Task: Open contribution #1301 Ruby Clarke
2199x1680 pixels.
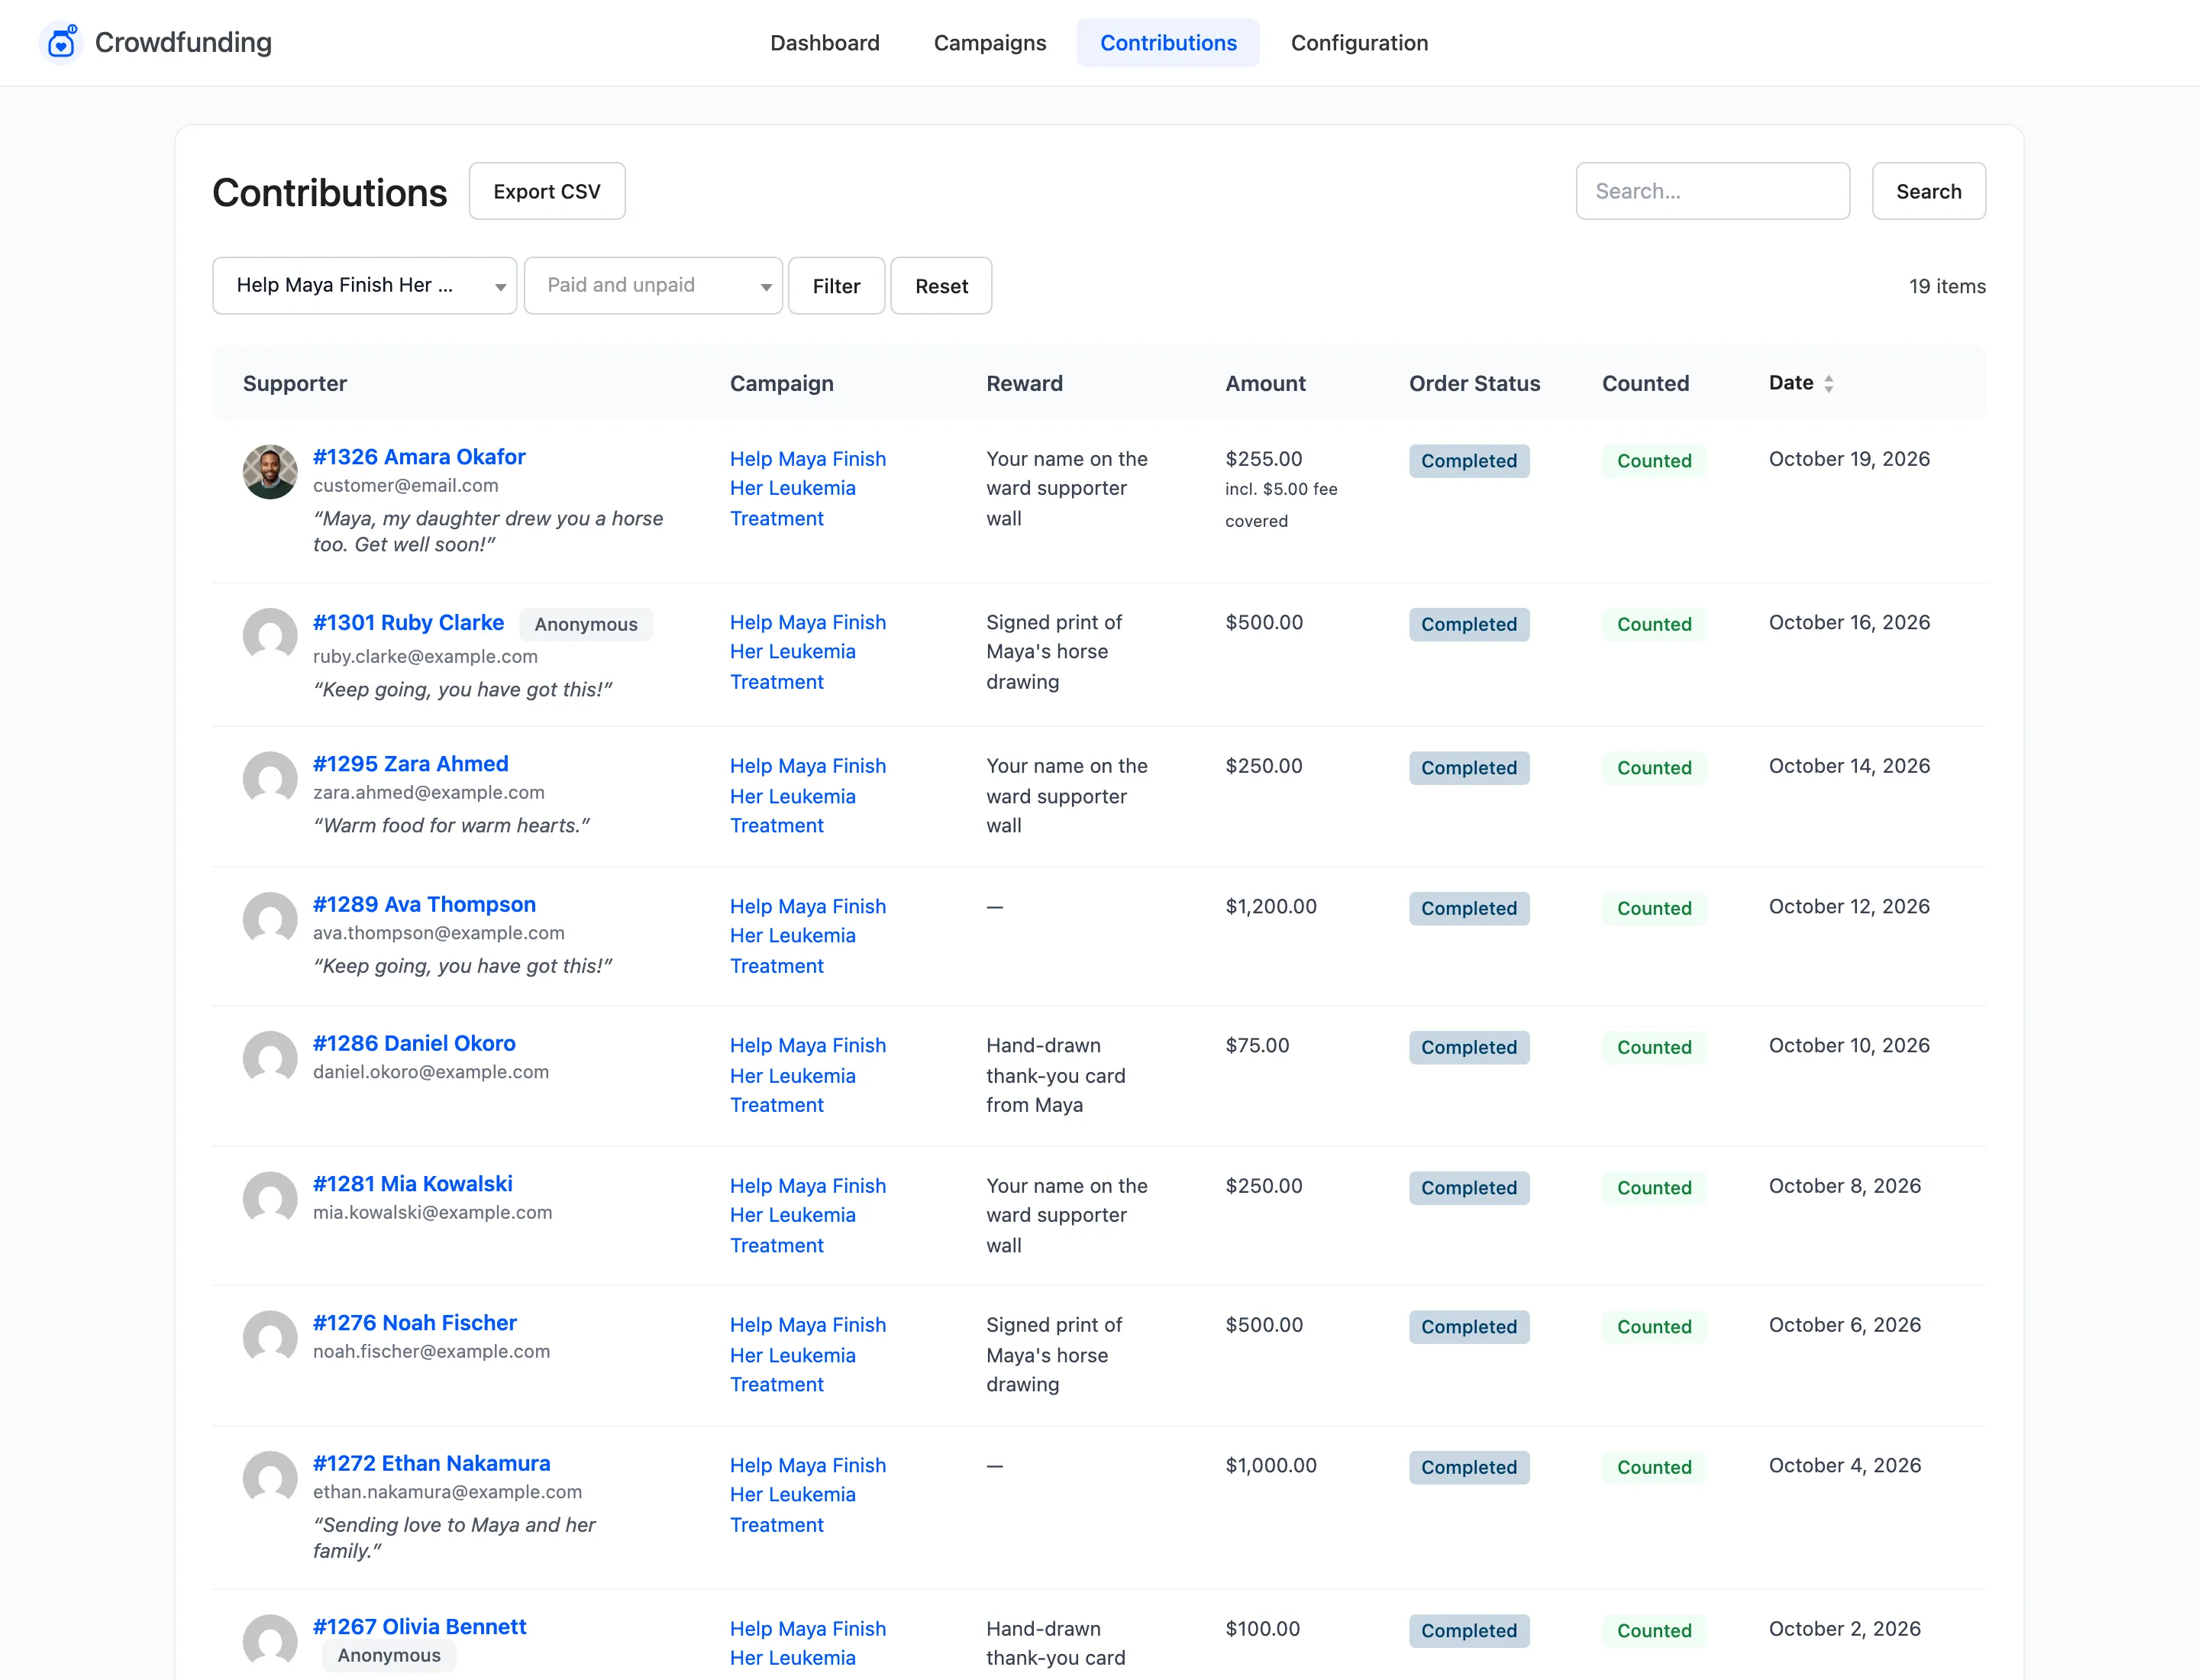Action: 408,623
